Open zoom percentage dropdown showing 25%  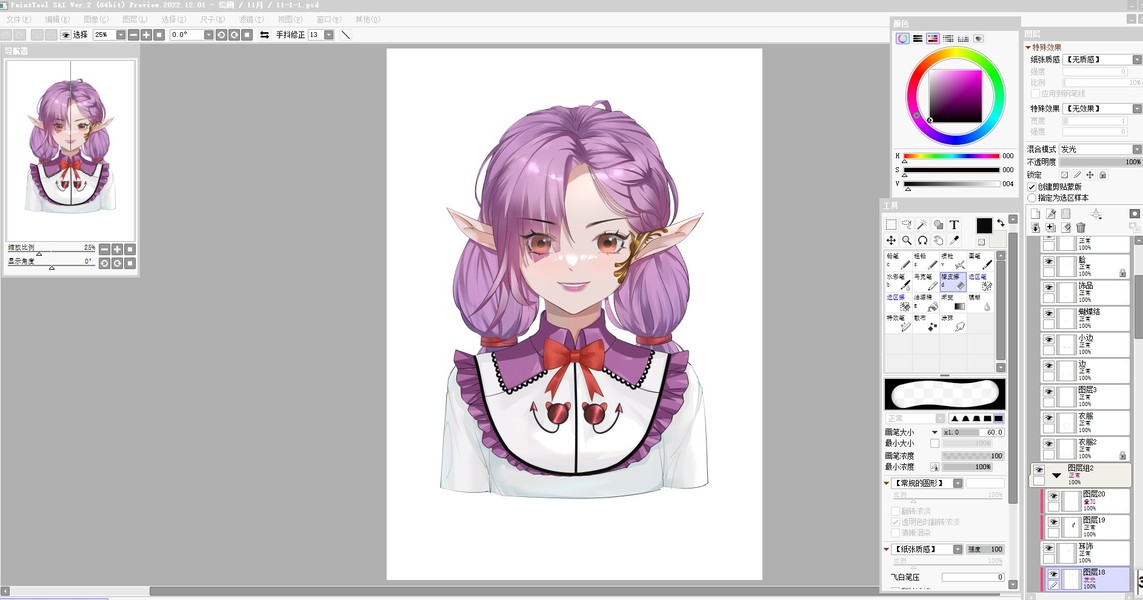[120, 34]
